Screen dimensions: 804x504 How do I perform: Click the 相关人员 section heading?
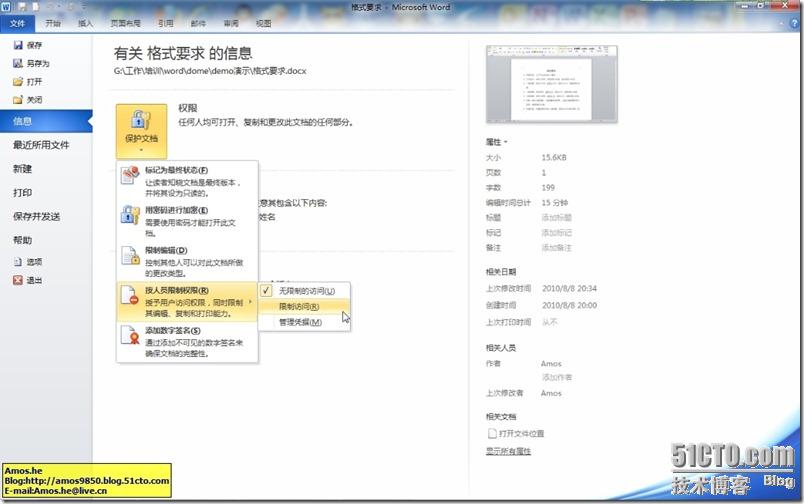click(x=501, y=348)
